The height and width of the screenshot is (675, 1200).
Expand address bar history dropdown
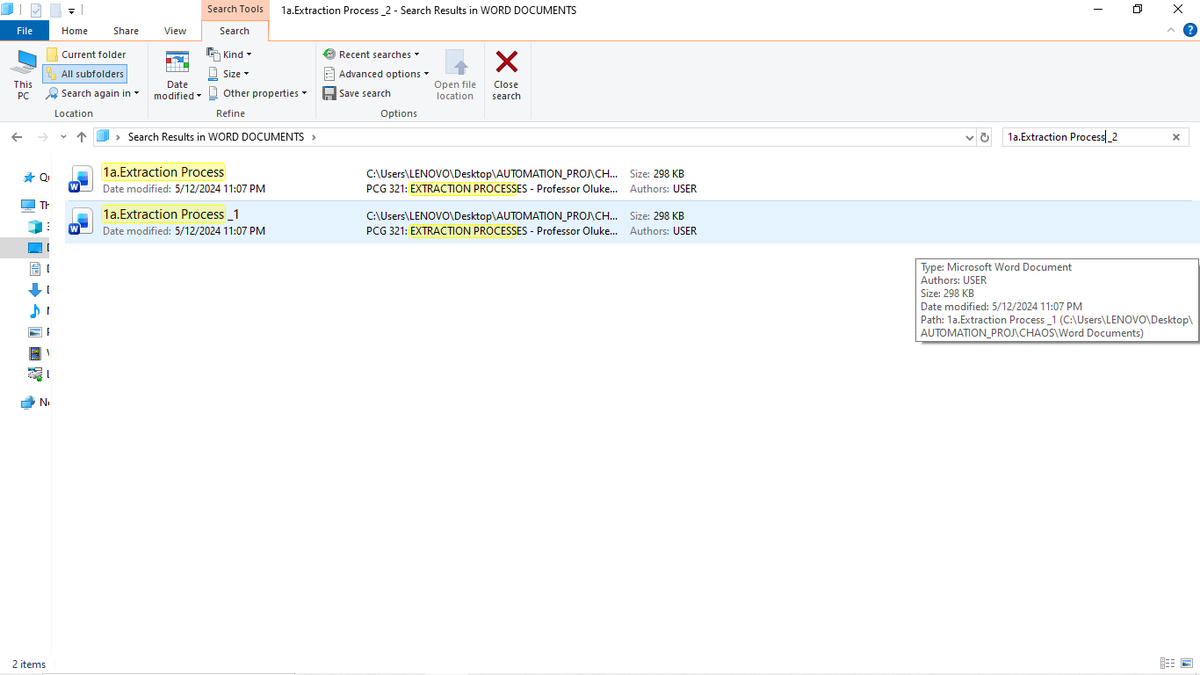coord(969,137)
